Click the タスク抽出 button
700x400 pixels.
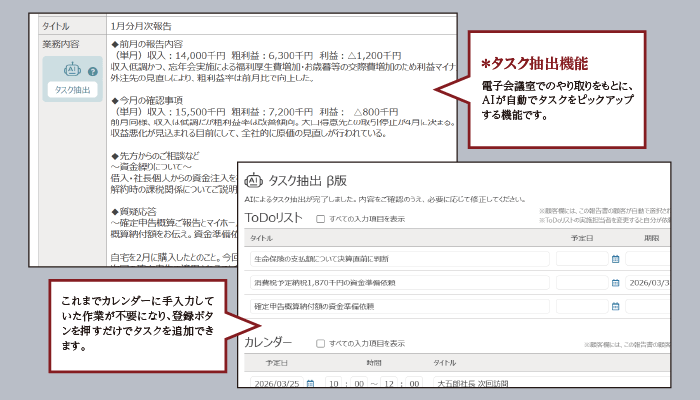72,90
